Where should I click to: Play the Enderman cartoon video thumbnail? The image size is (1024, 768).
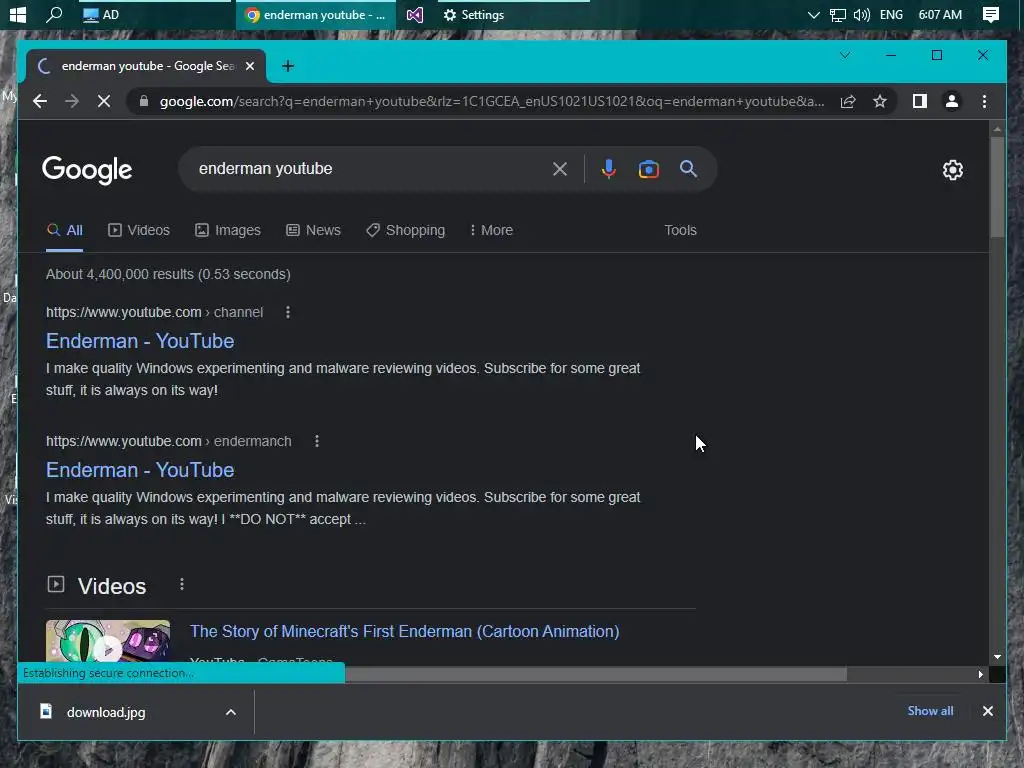pyautogui.click(x=108, y=641)
